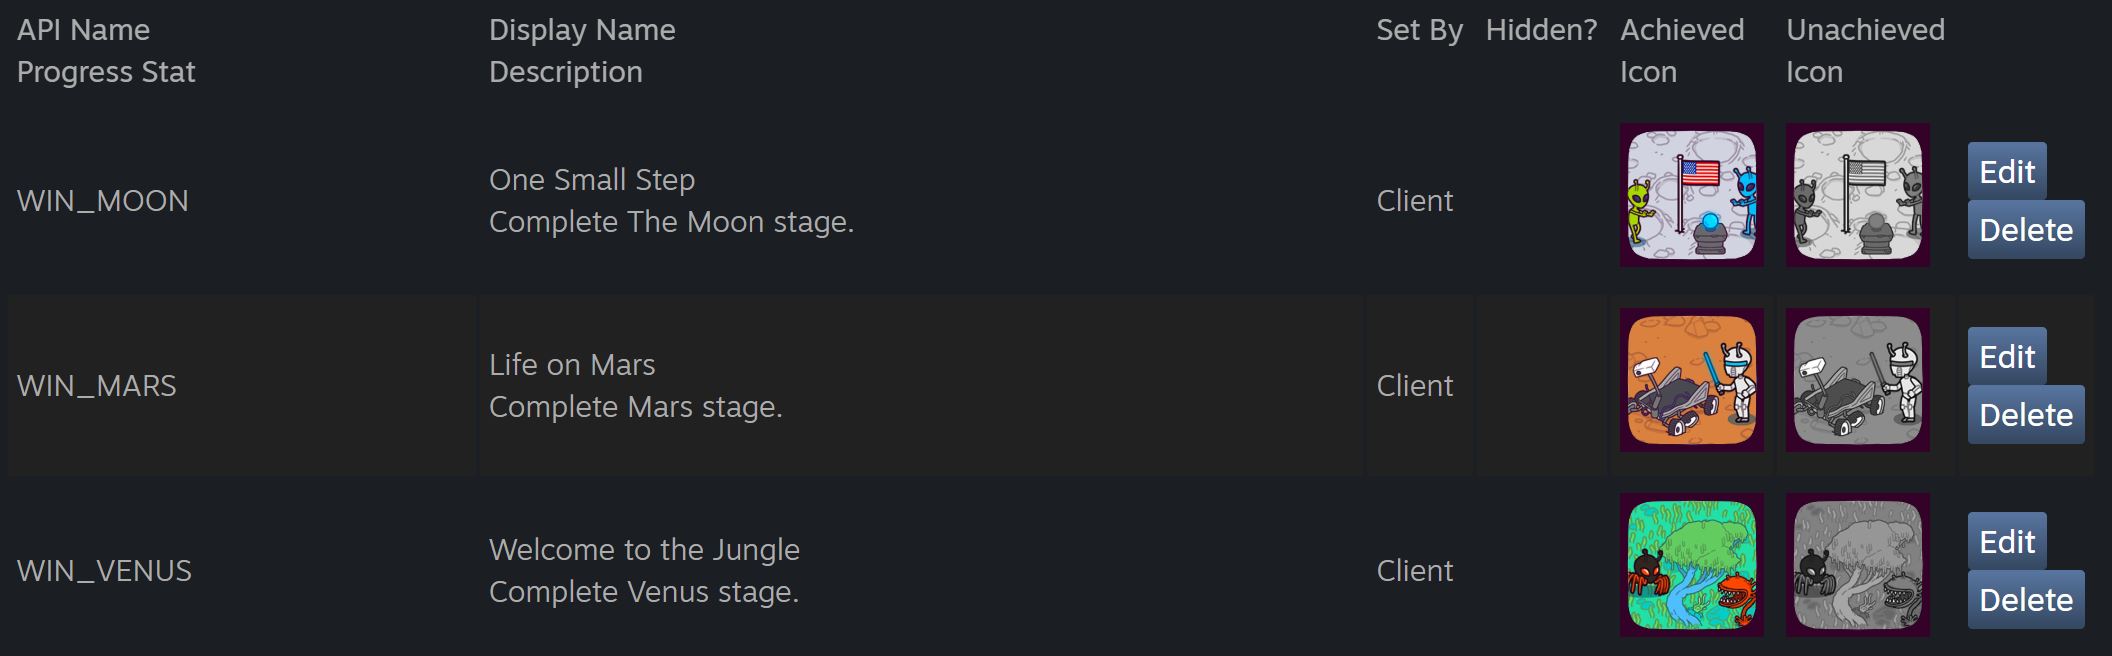Edit the WIN_VENUS achievement
The image size is (2112, 656).
click(2006, 542)
